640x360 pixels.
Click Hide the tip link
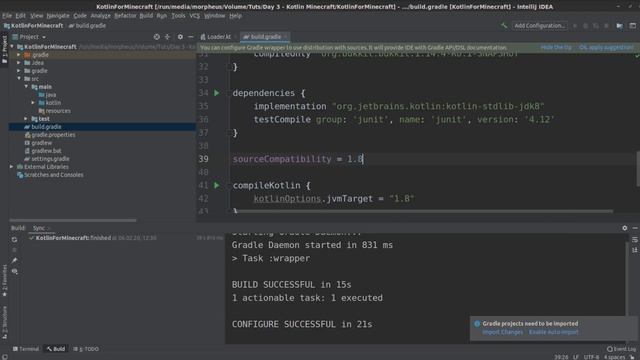(556, 47)
